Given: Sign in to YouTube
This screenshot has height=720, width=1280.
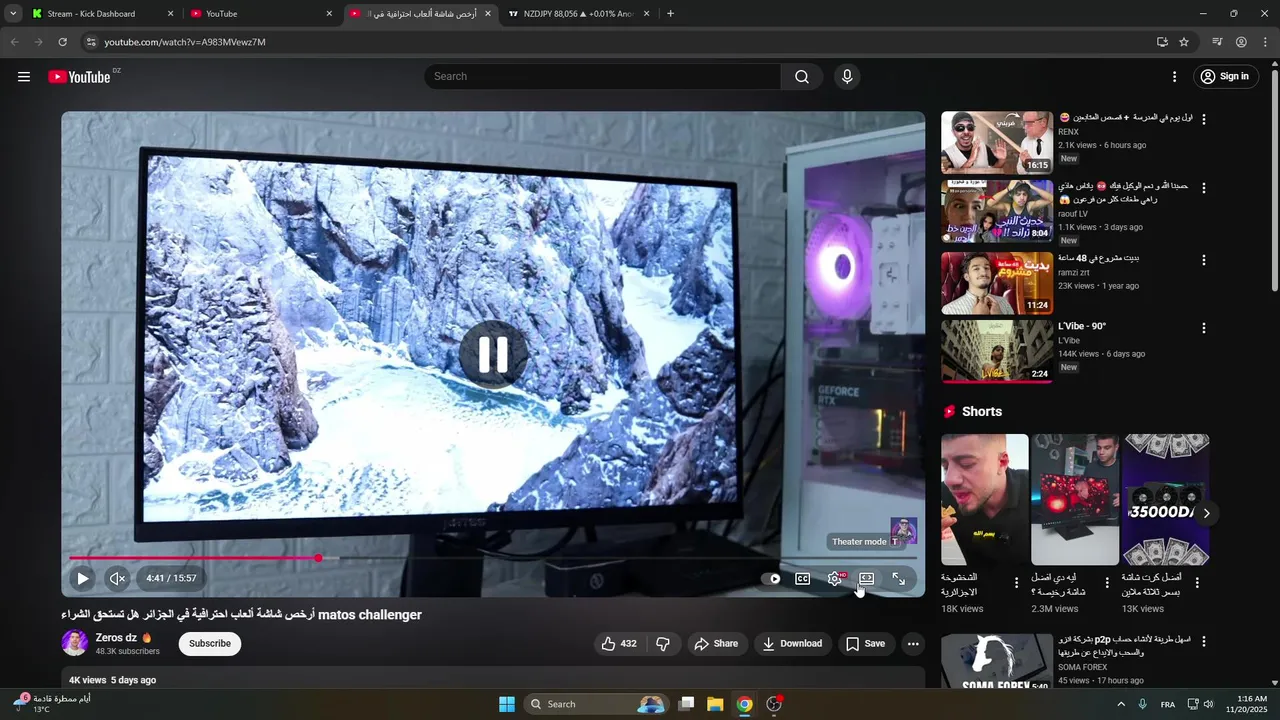Looking at the screenshot, I should click(x=1225, y=77).
